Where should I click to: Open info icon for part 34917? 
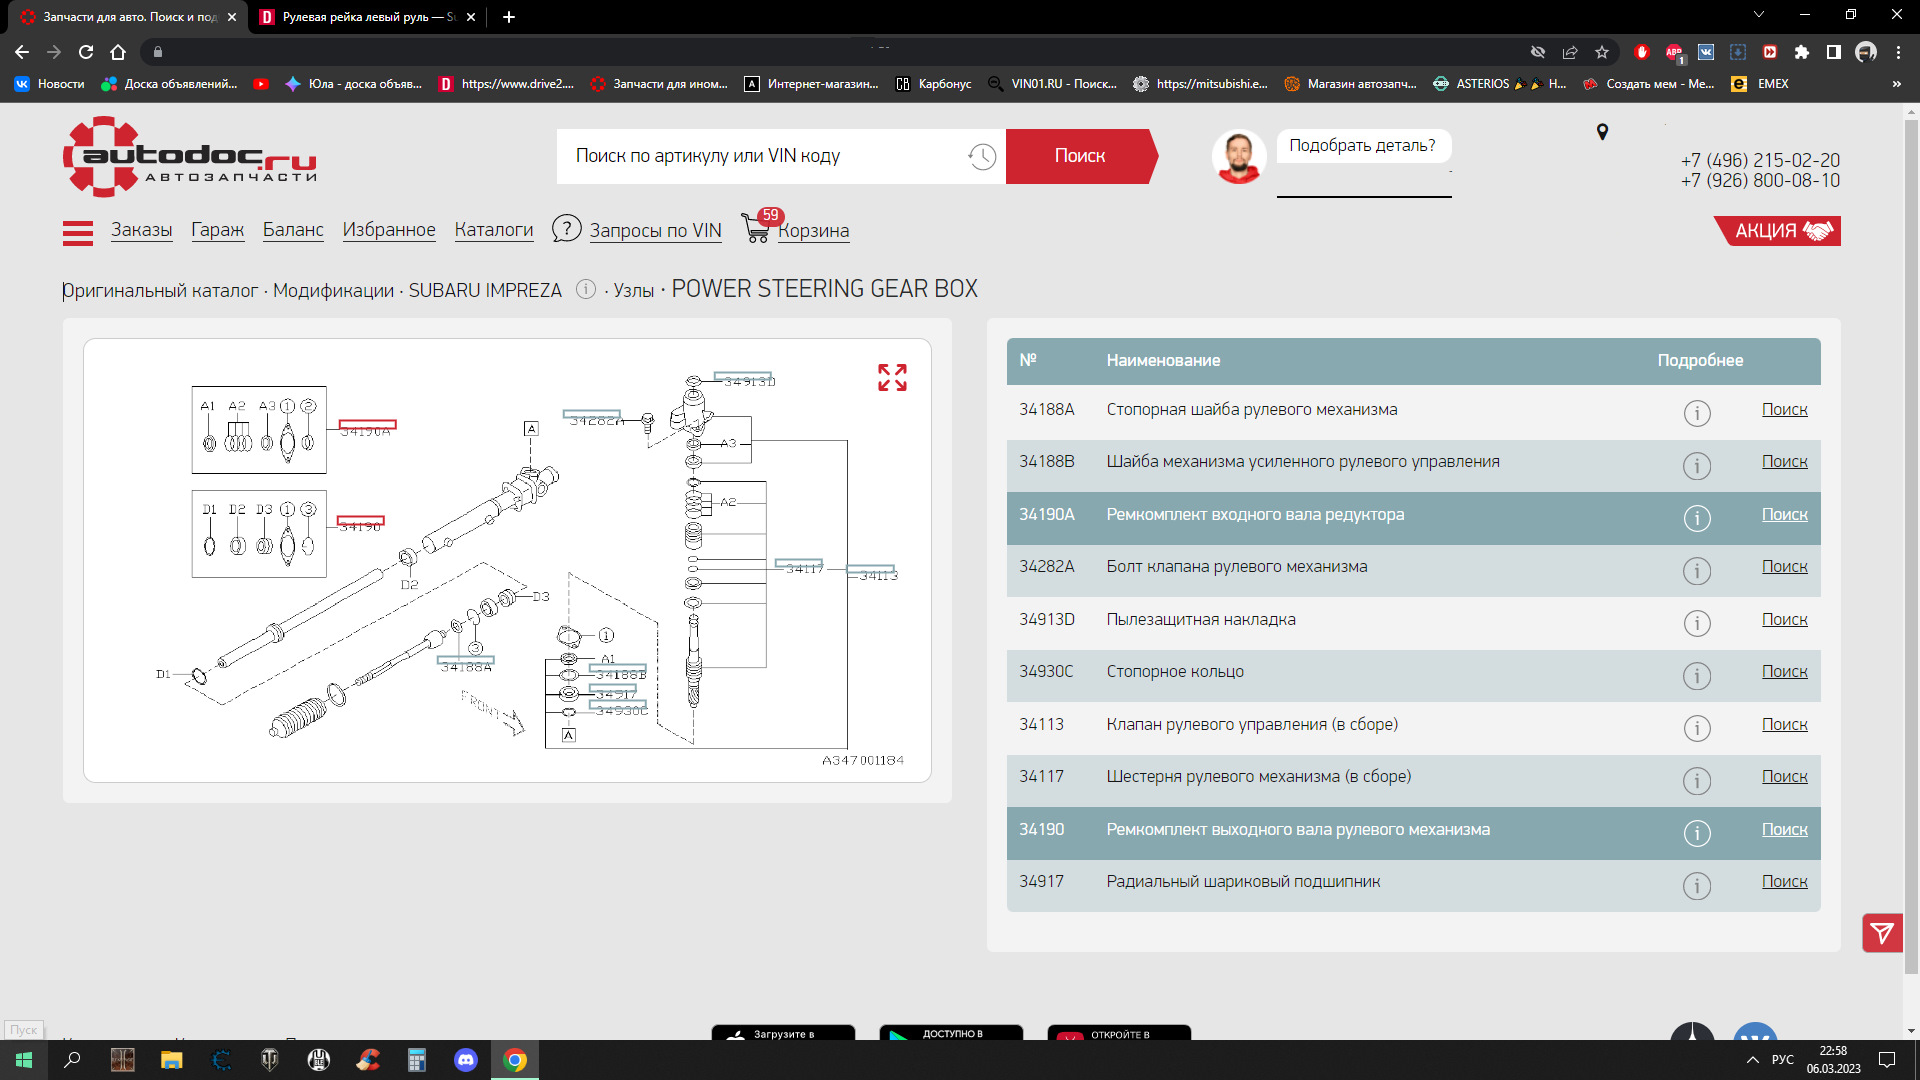[1696, 885]
